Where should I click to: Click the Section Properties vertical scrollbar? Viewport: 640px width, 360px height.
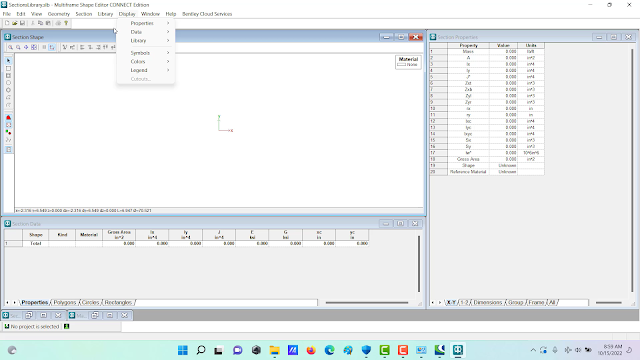[x=632, y=170]
